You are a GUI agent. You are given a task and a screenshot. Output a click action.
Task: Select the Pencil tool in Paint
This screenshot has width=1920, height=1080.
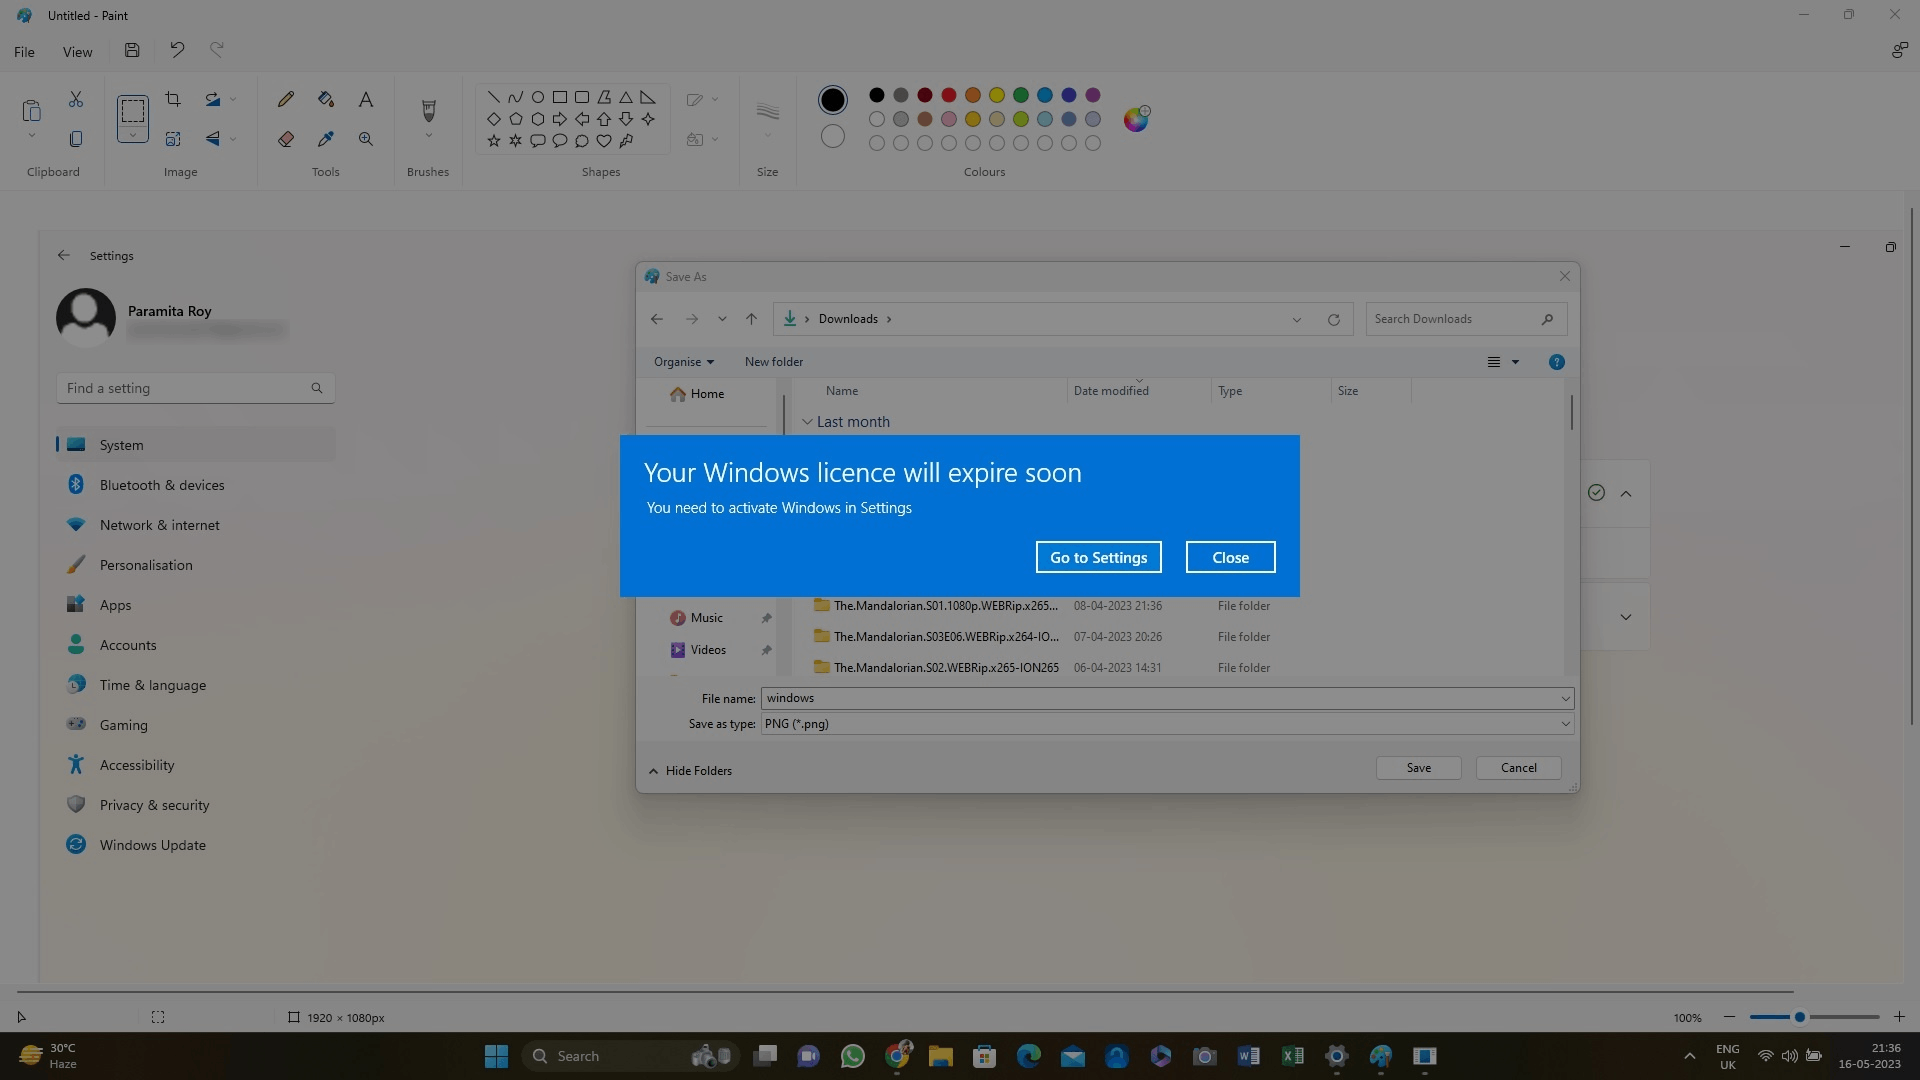pos(286,99)
